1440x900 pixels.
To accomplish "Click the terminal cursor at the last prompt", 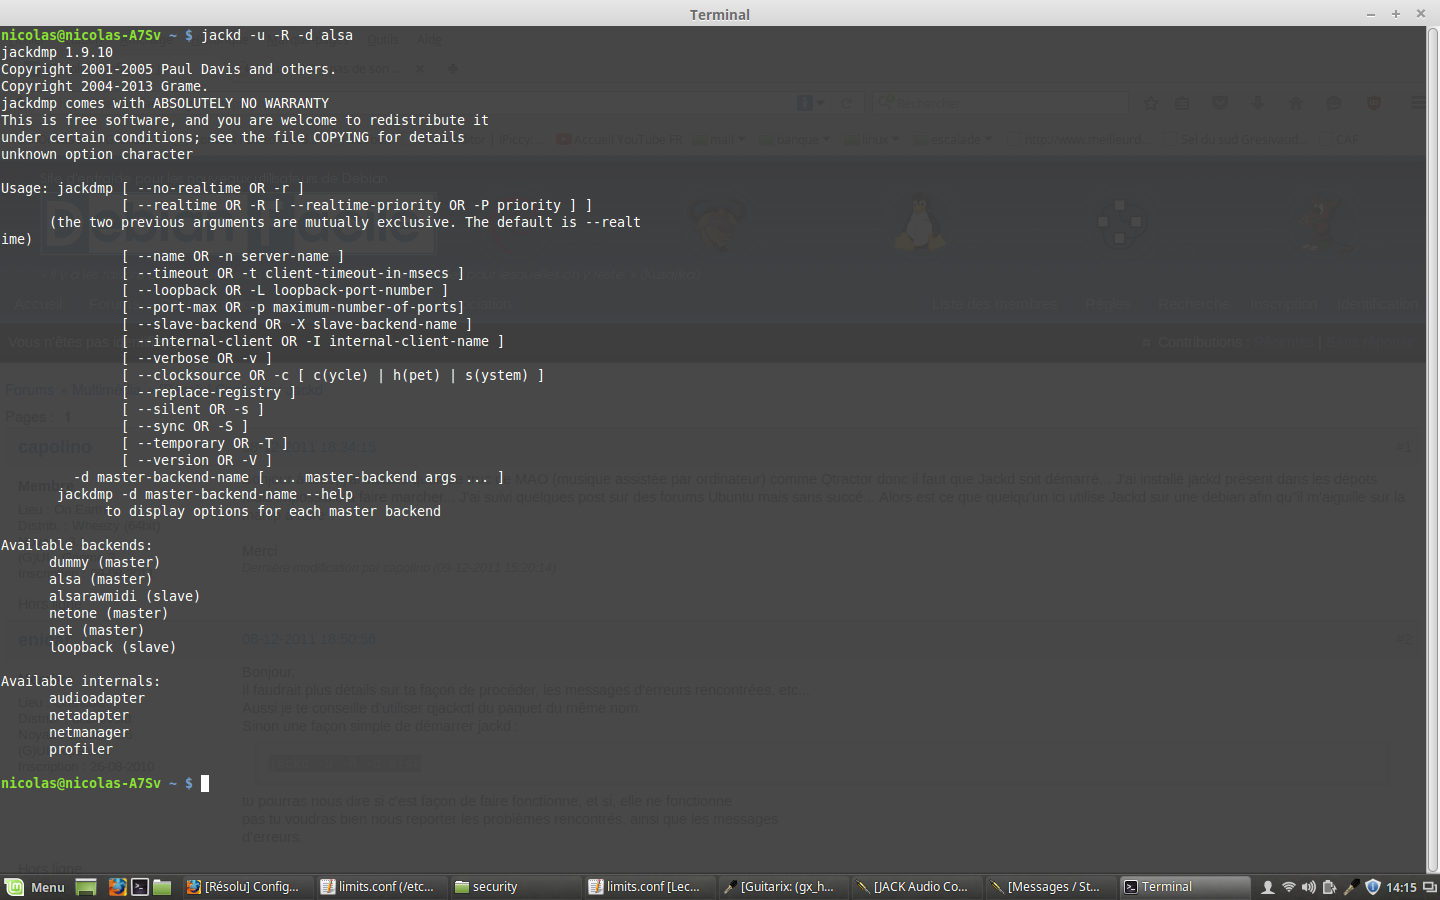I will (x=205, y=783).
